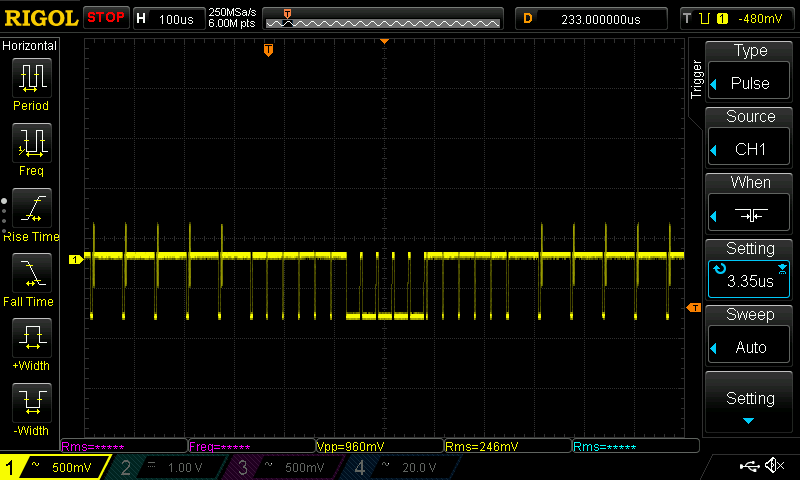Select the -Width measurement icon
The width and height of the screenshot is (800, 480).
pyautogui.click(x=31, y=407)
